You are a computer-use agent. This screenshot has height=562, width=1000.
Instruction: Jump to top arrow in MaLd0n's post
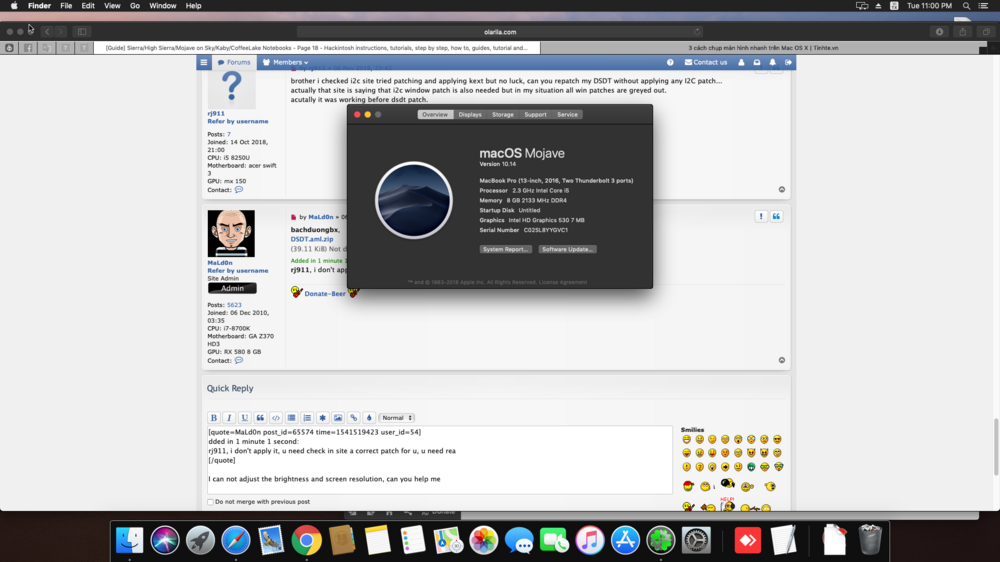click(781, 360)
